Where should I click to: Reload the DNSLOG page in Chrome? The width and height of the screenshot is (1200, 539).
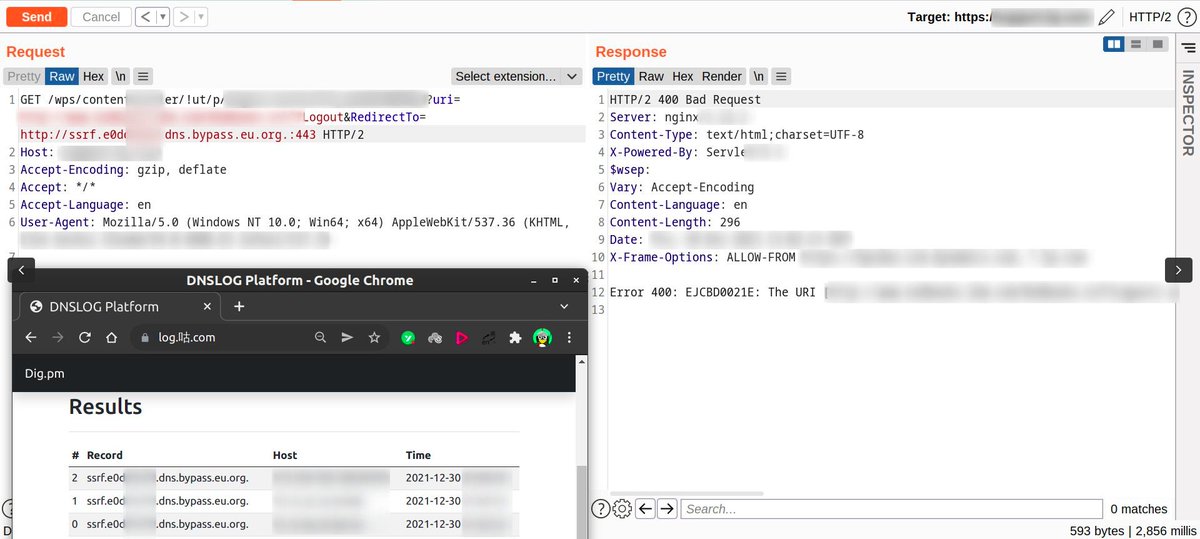[x=85, y=338]
